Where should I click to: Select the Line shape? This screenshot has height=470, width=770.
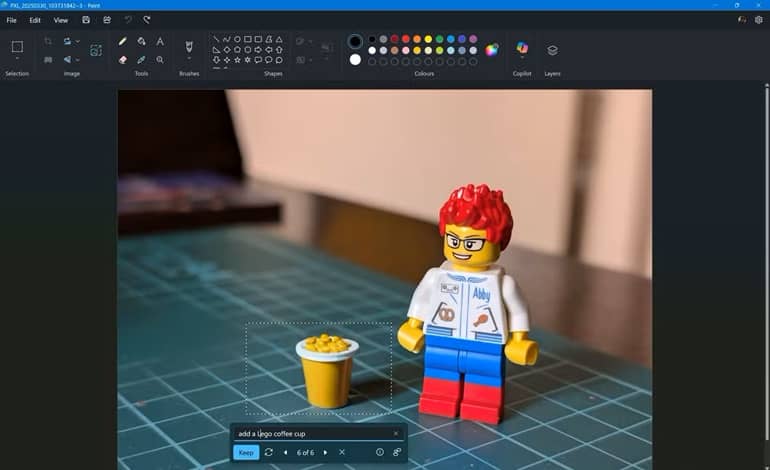coord(216,39)
